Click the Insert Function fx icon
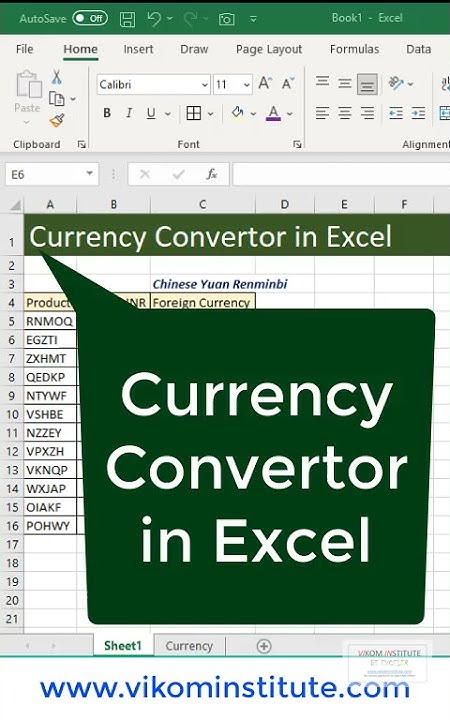Image resolution: width=450 pixels, height=720 pixels. pos(211,174)
